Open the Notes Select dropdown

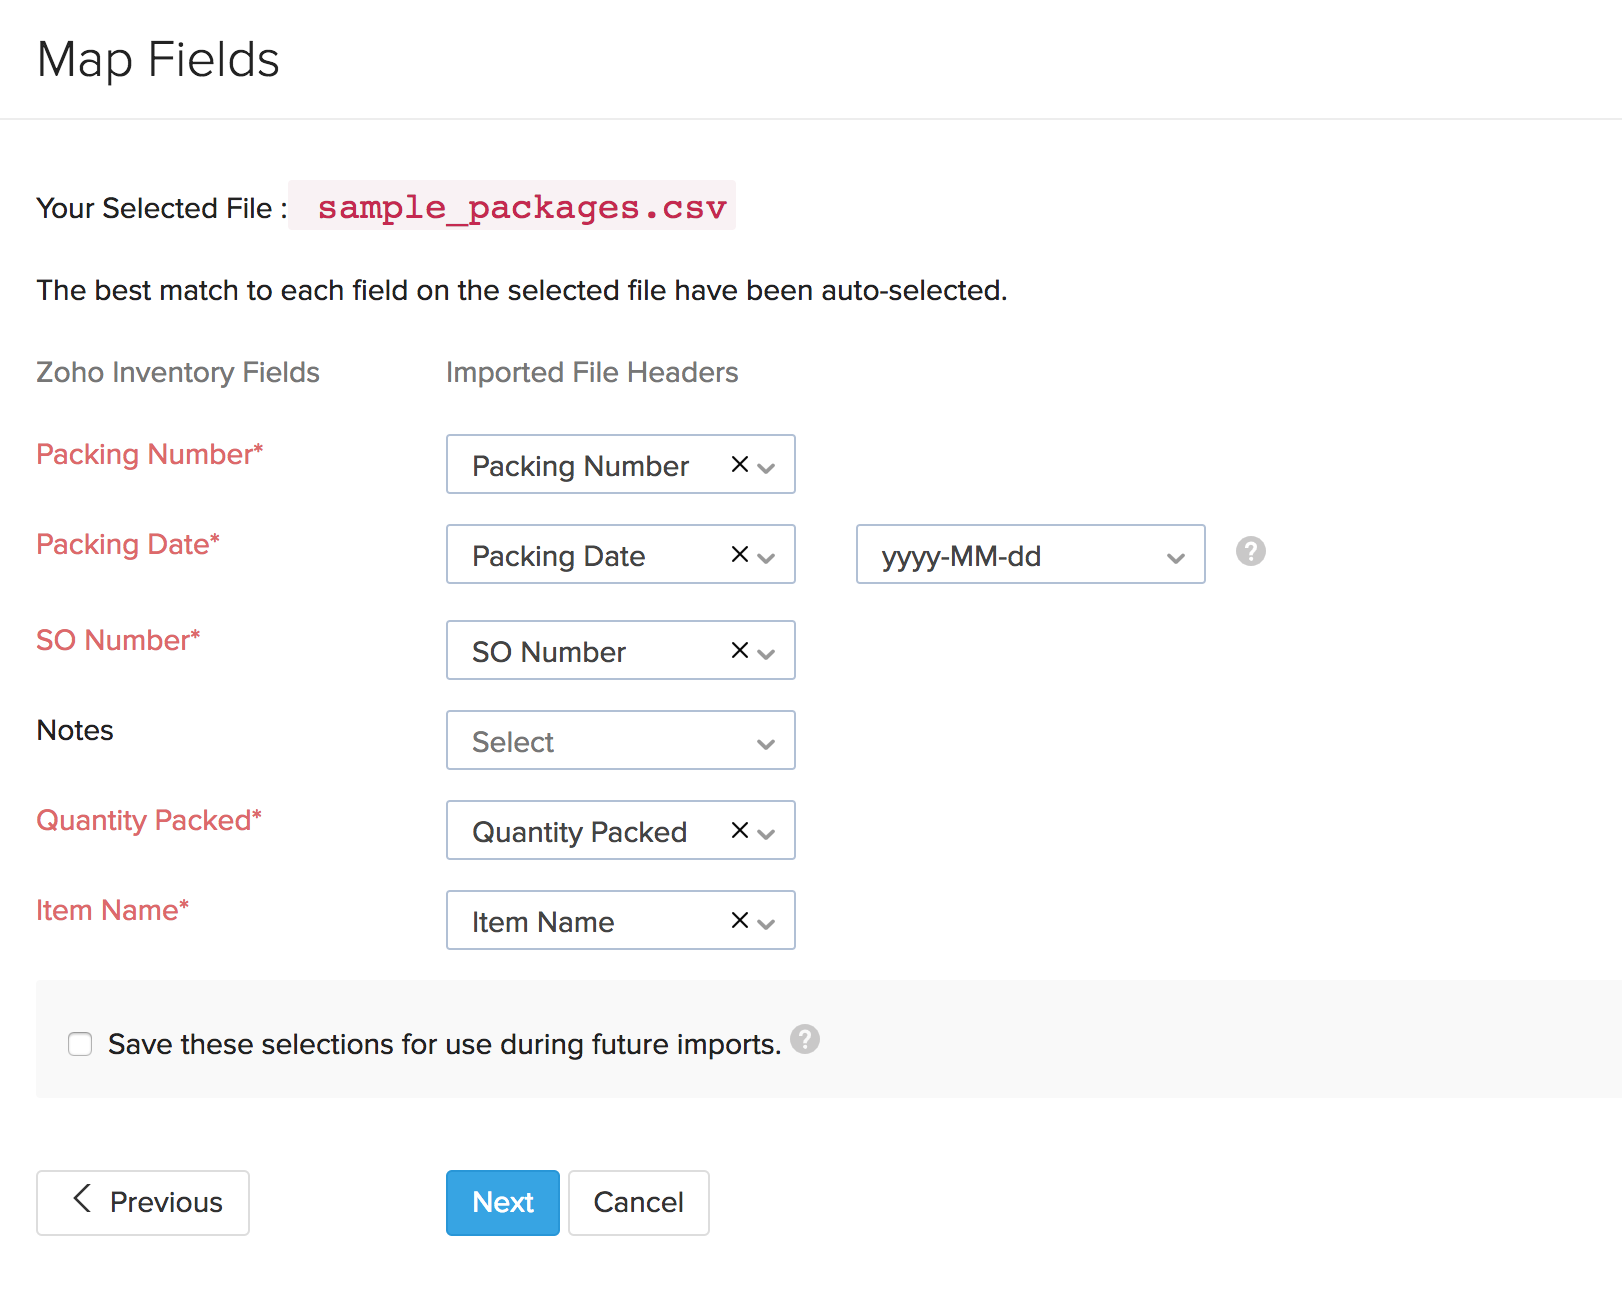click(x=620, y=741)
